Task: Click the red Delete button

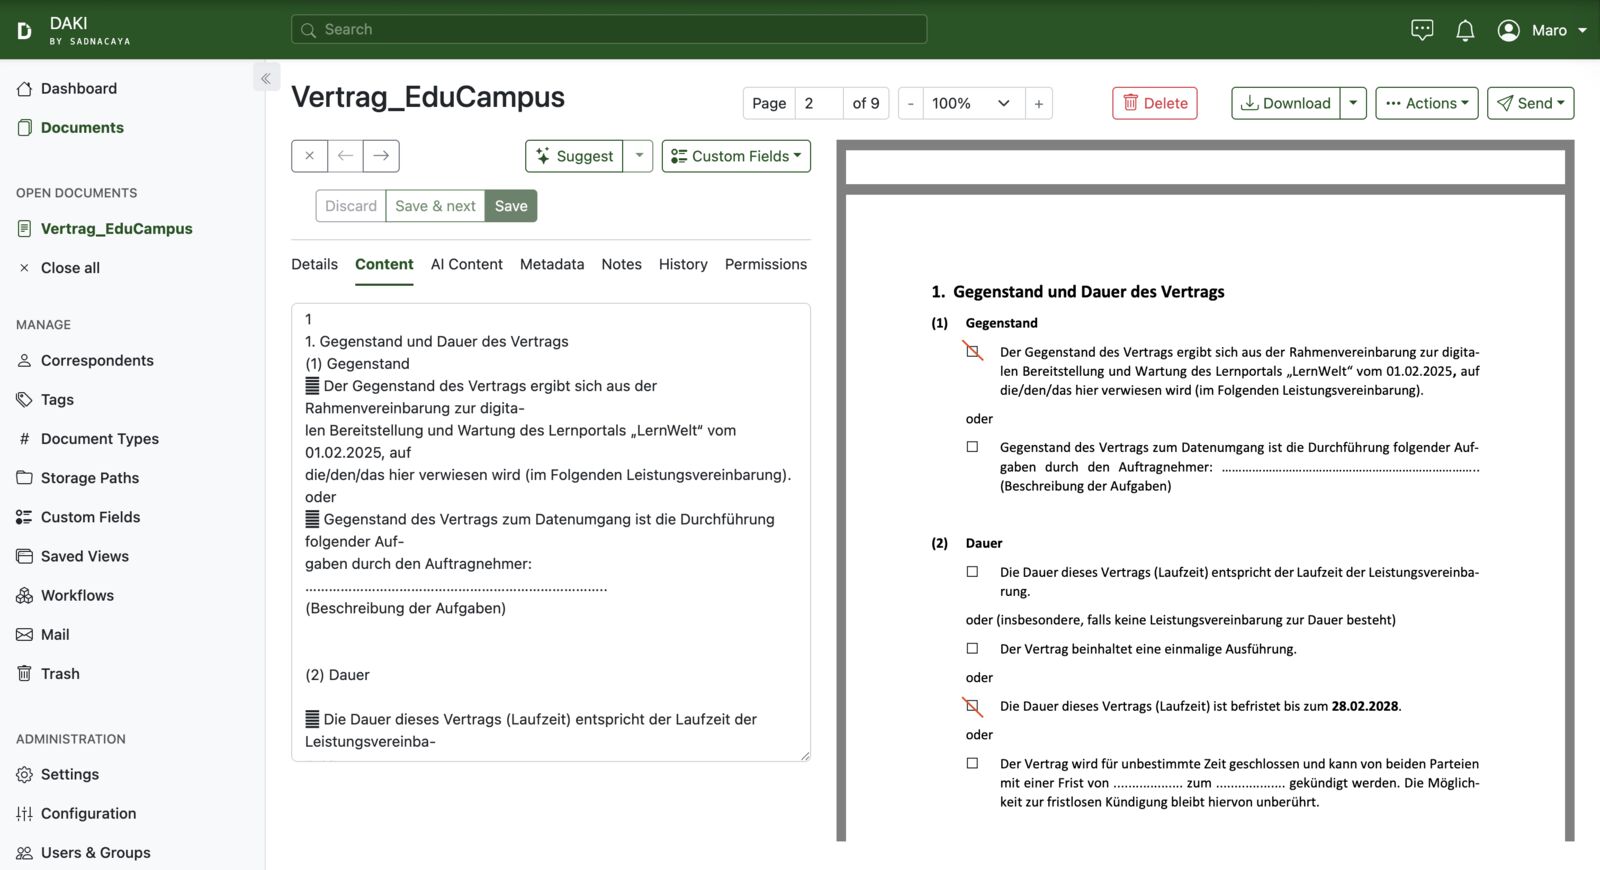Action: click(x=1155, y=103)
